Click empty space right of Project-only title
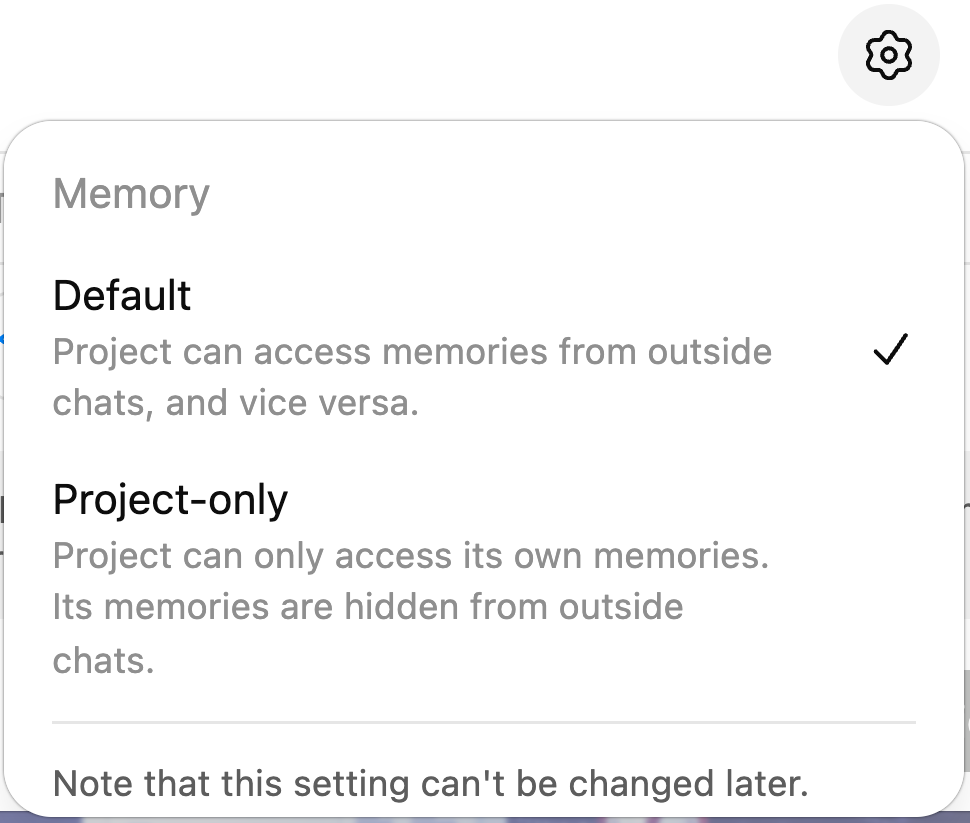 click(x=600, y=499)
